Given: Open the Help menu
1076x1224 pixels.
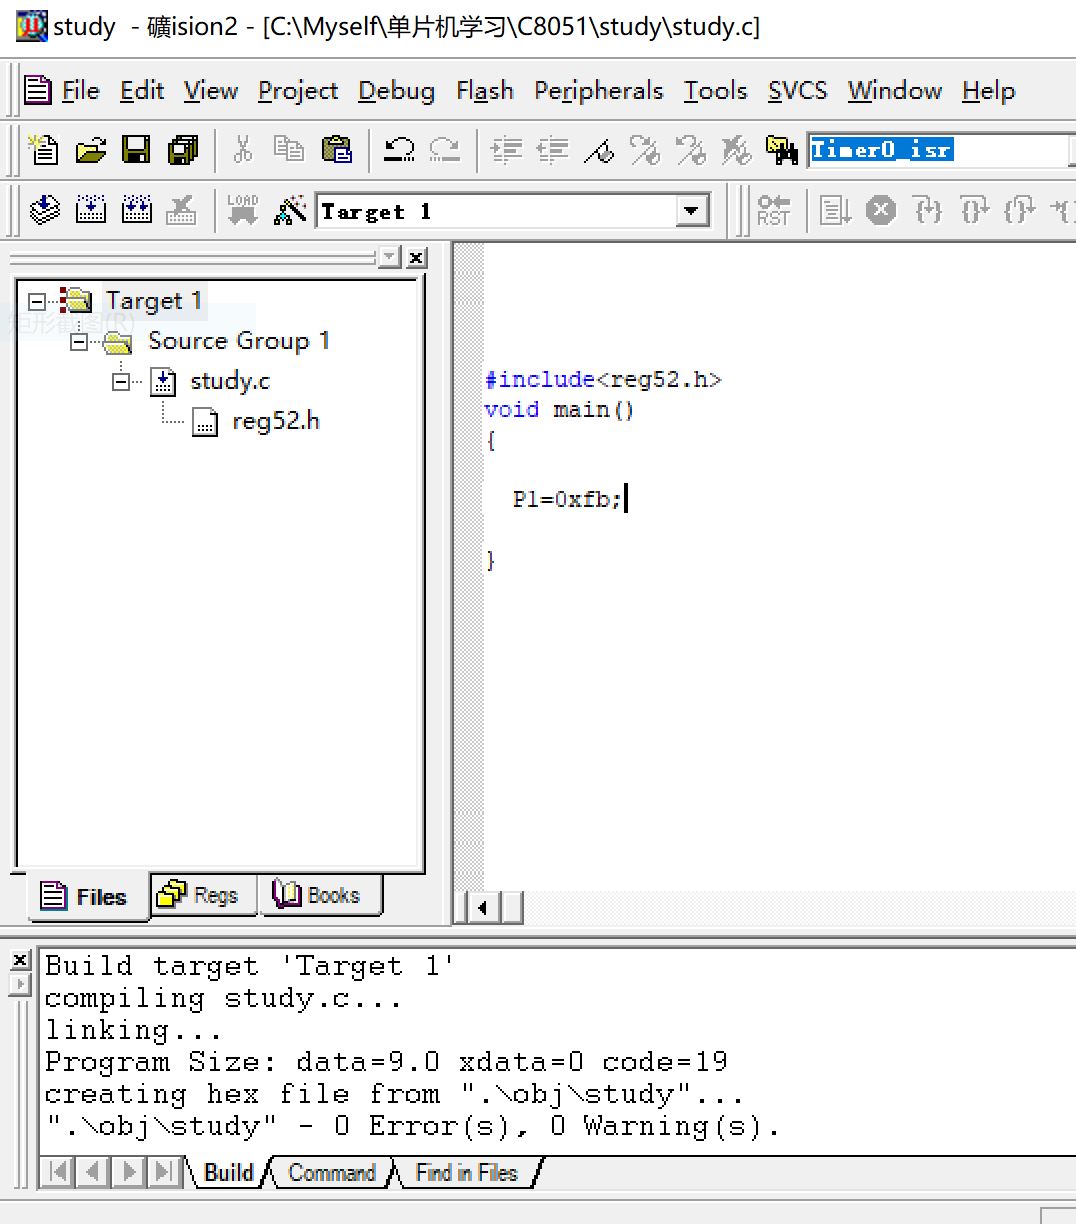Looking at the screenshot, I should coord(988,91).
